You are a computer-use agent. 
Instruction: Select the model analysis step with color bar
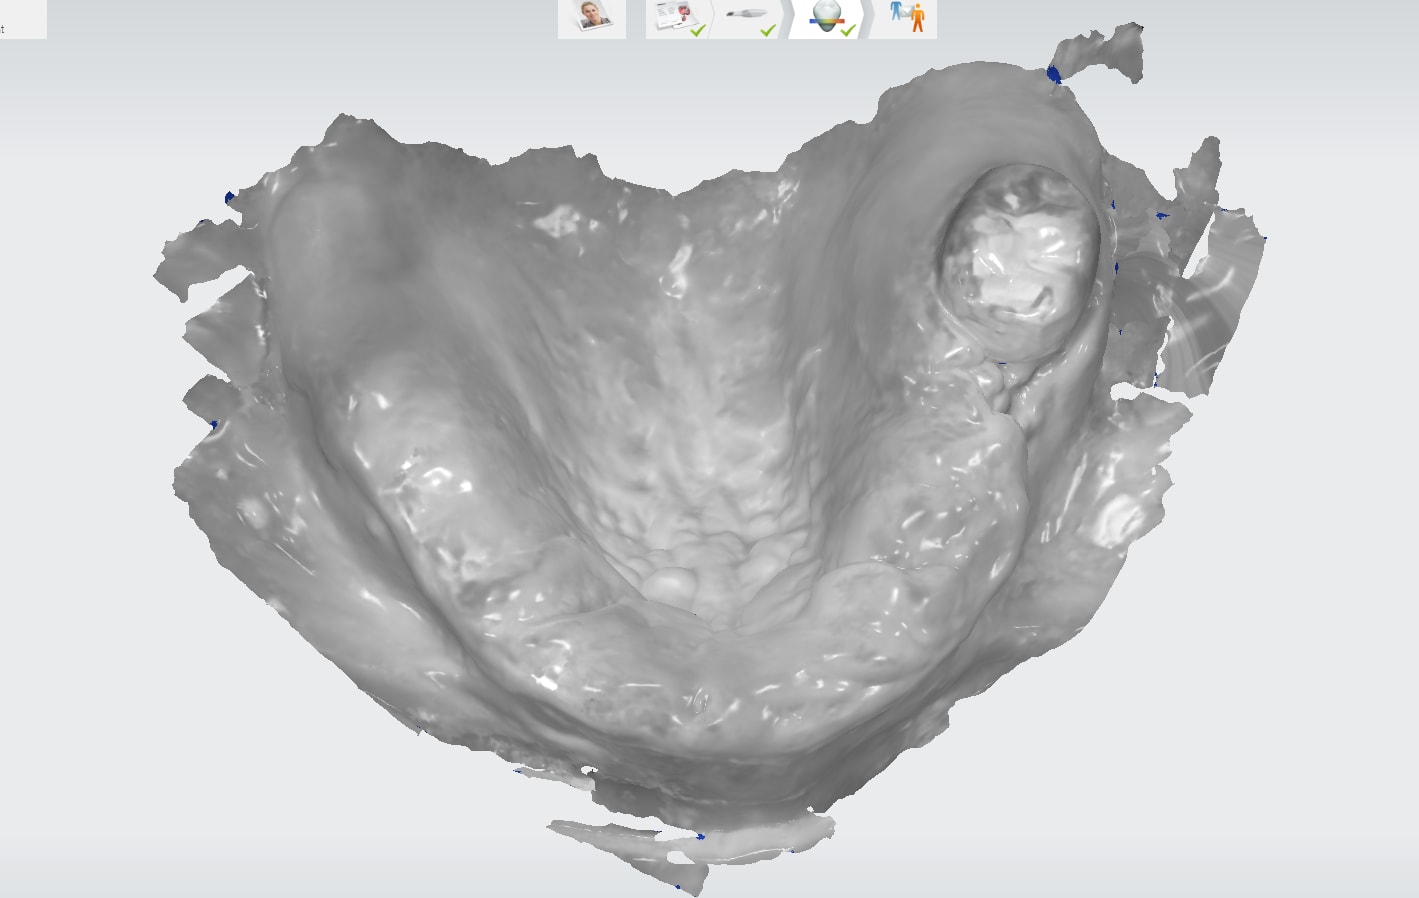click(x=825, y=17)
